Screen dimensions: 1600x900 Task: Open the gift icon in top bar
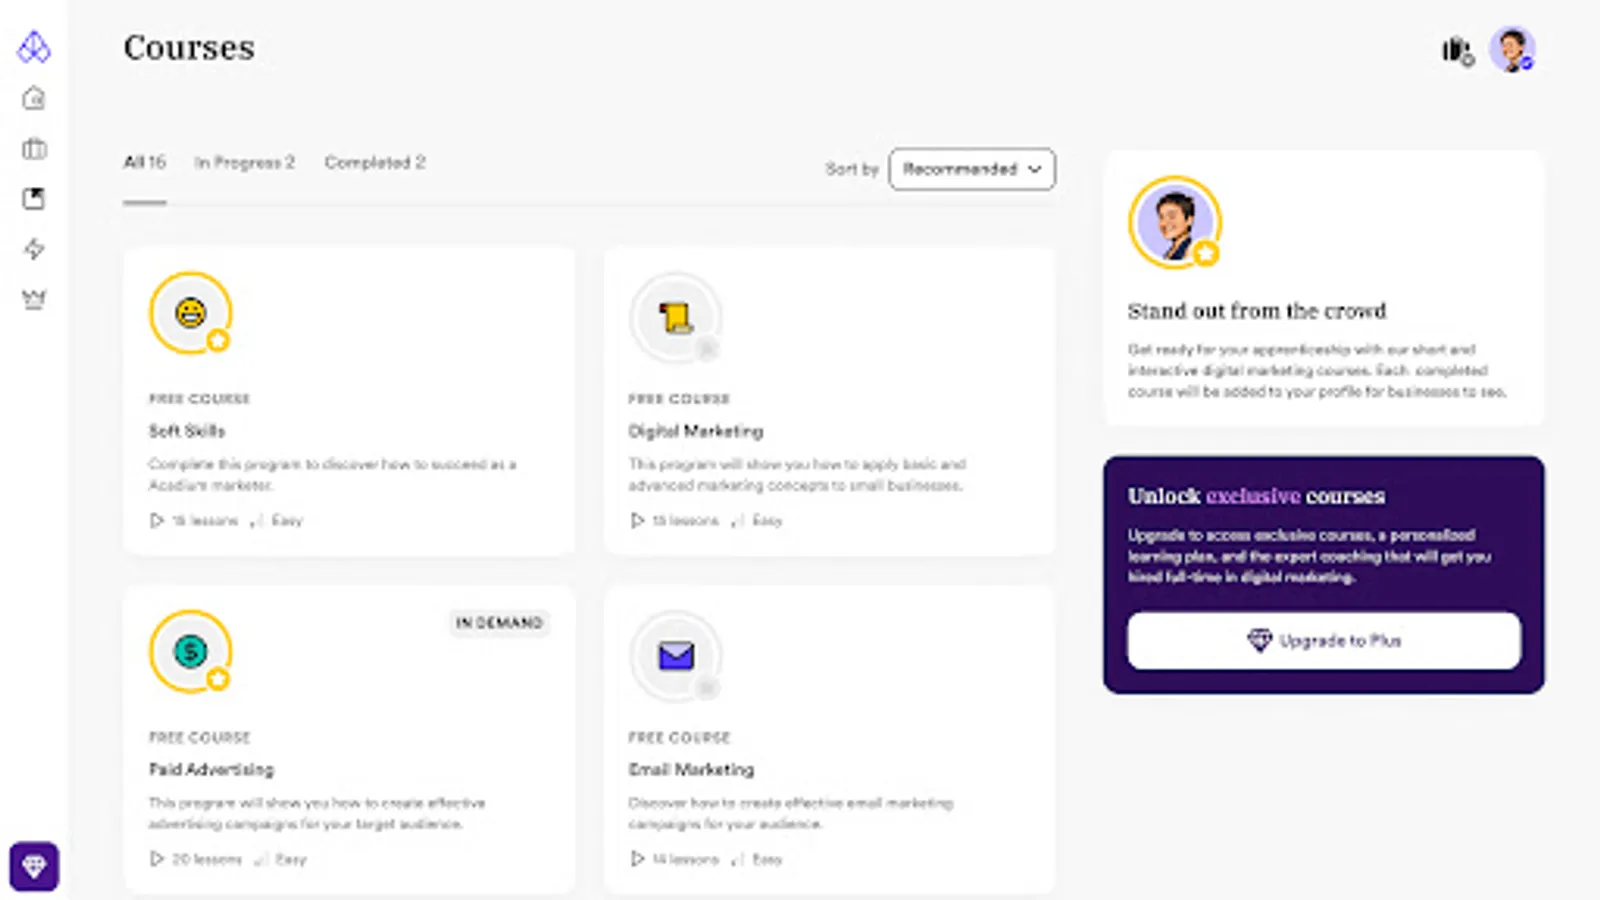[1458, 49]
